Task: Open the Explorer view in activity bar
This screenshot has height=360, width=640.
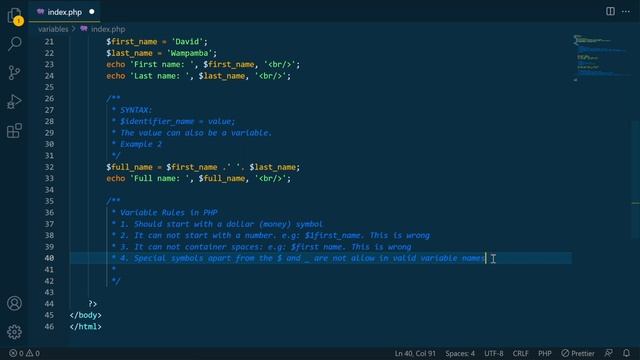Action: [15, 16]
